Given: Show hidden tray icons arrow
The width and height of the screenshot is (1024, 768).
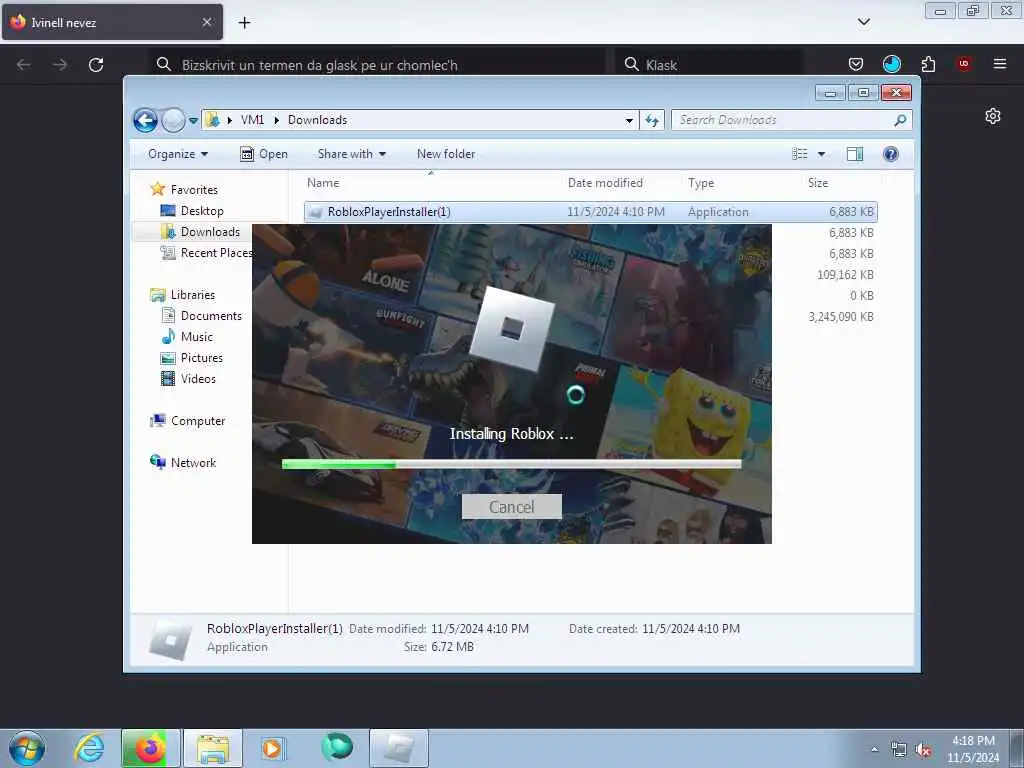Looking at the screenshot, I should click(x=874, y=749).
